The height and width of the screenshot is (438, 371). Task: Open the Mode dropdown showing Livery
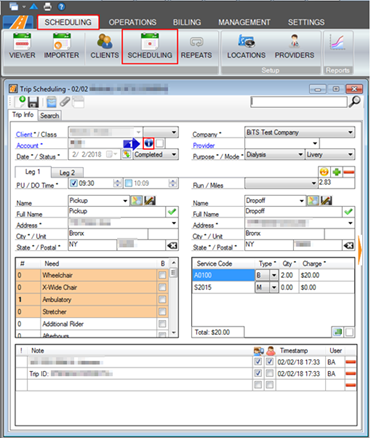pyautogui.click(x=350, y=155)
